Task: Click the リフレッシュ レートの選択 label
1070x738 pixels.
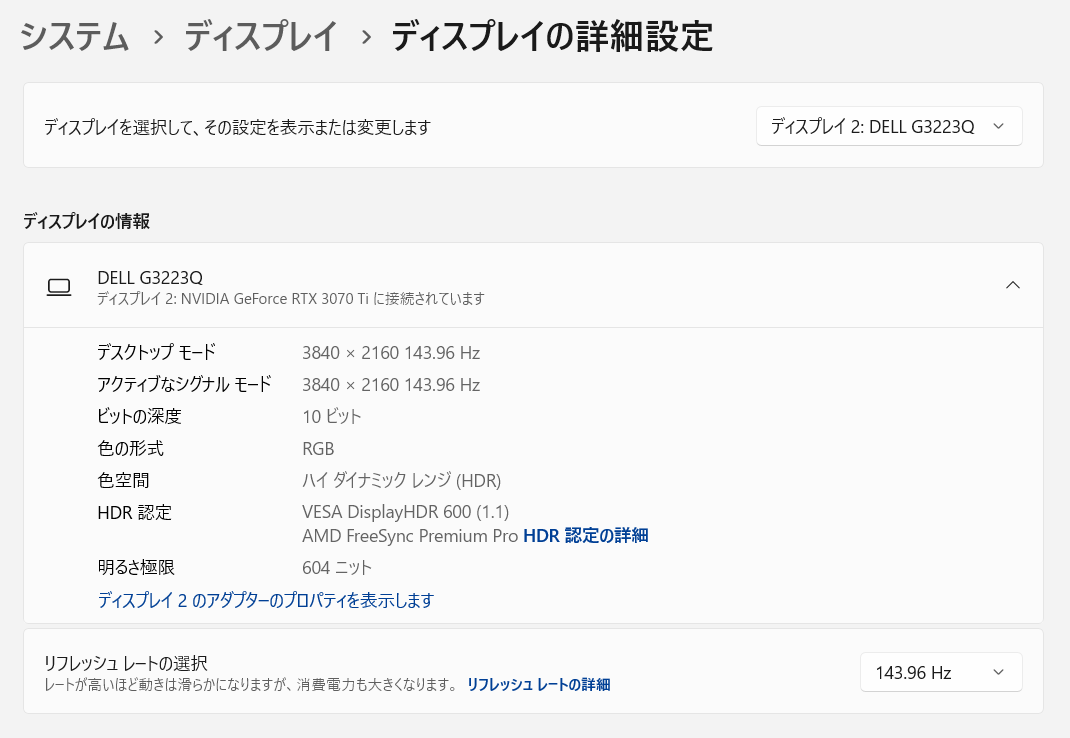Action: [126, 663]
